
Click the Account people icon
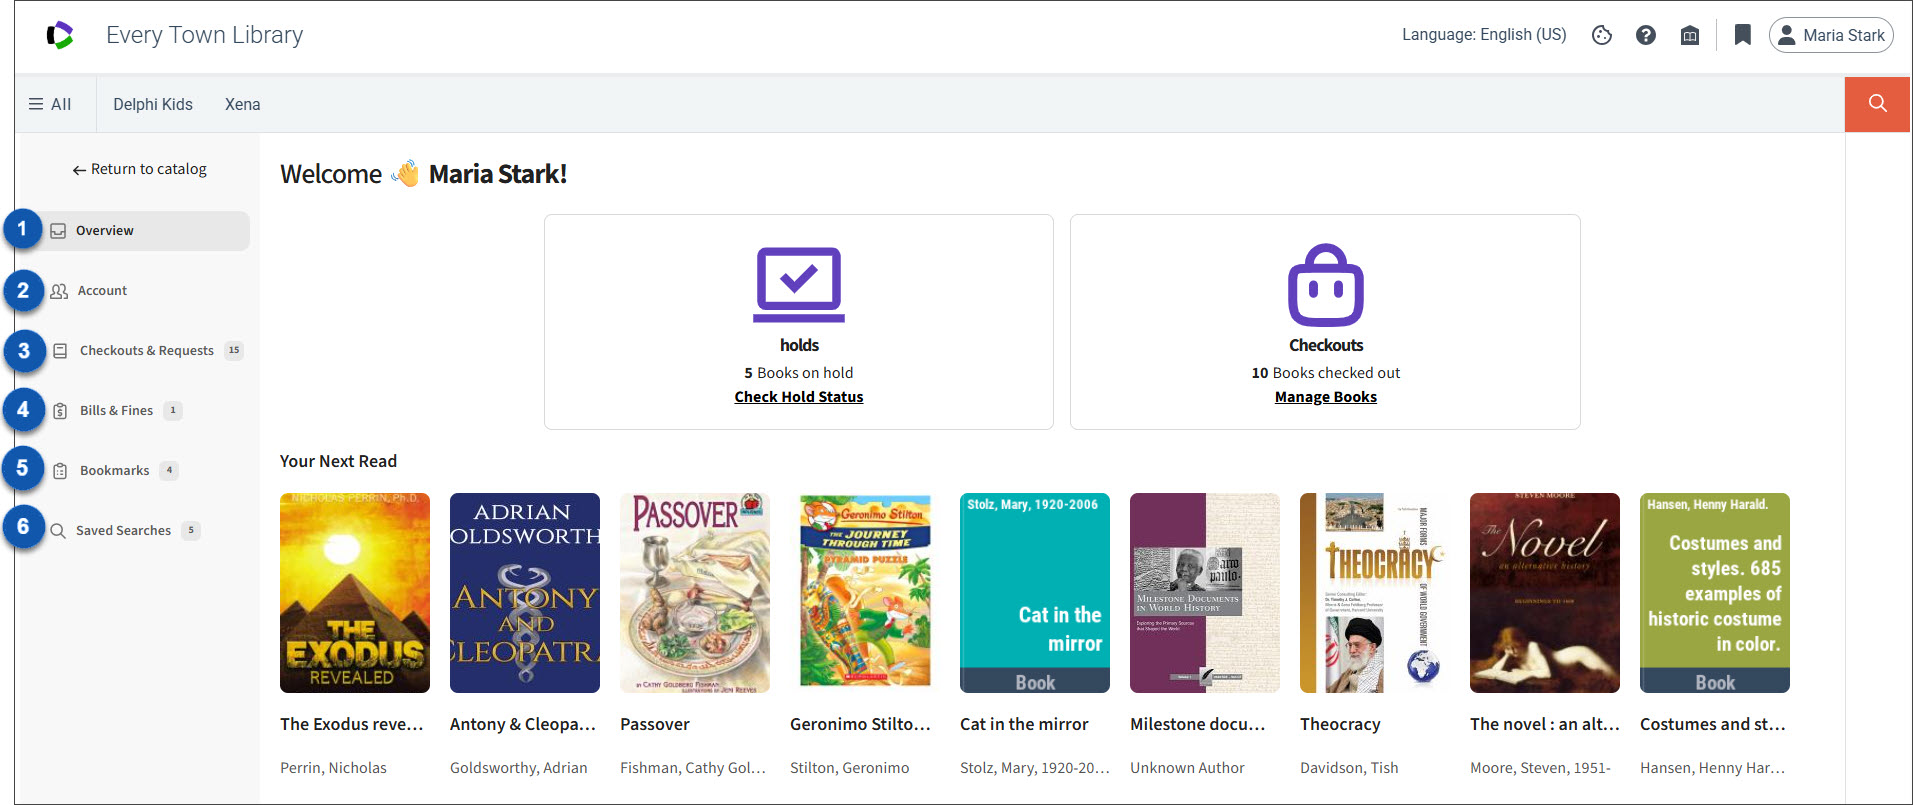coord(59,291)
